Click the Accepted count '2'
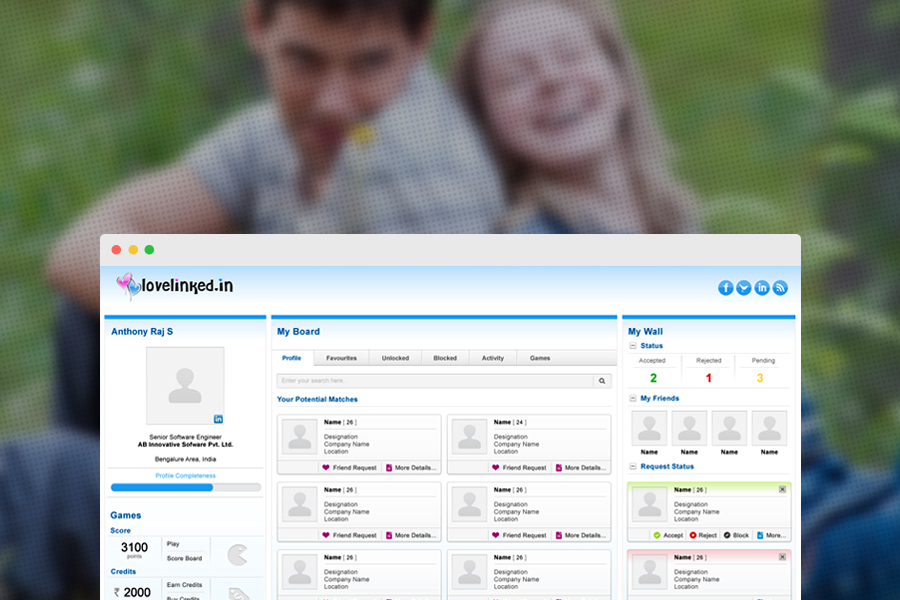The height and width of the screenshot is (600, 900). click(x=653, y=378)
